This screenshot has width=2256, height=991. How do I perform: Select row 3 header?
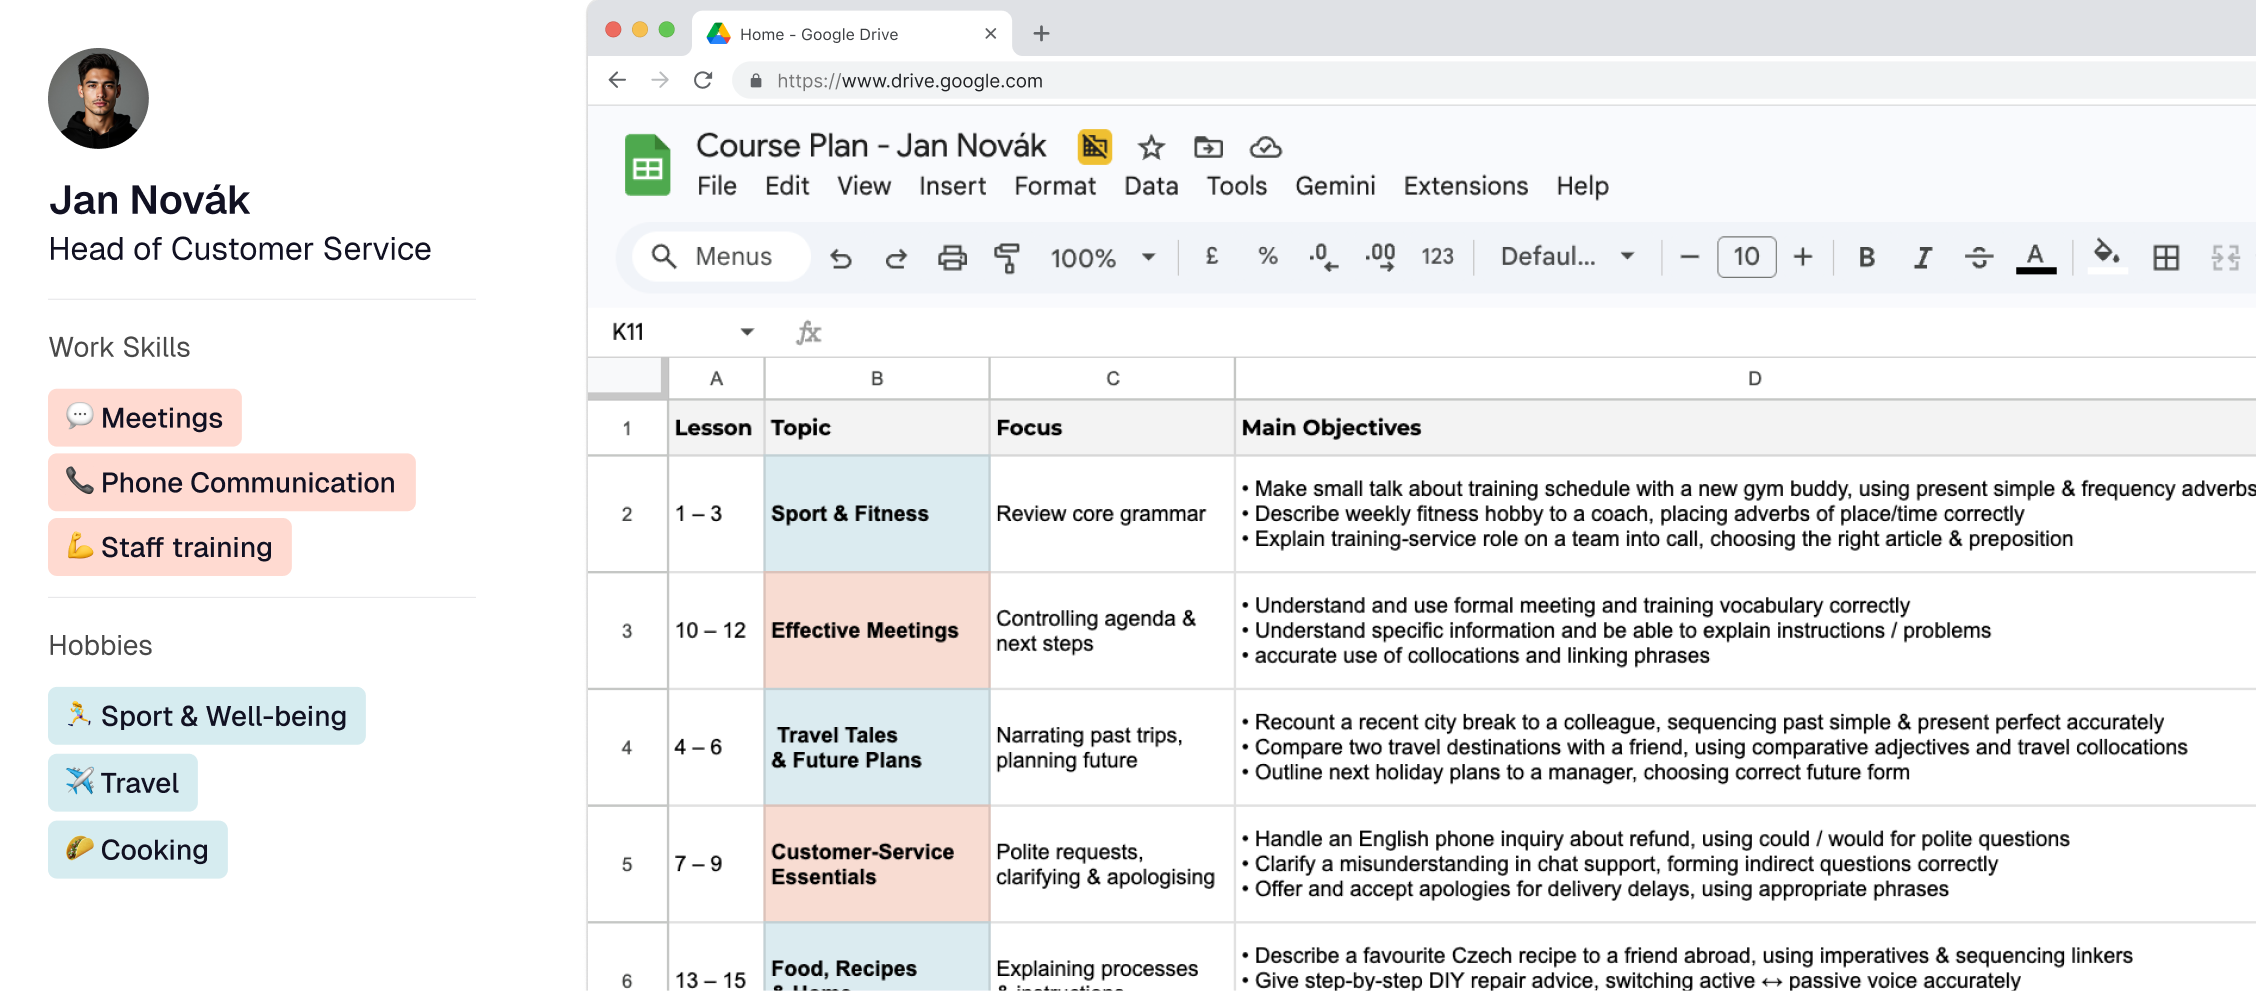point(627,631)
